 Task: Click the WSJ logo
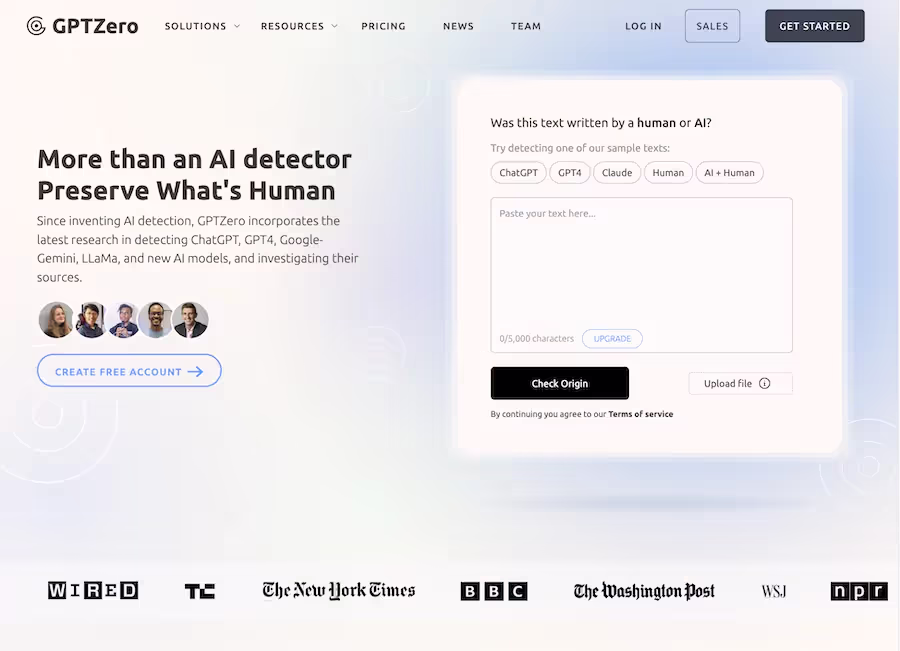tap(774, 591)
